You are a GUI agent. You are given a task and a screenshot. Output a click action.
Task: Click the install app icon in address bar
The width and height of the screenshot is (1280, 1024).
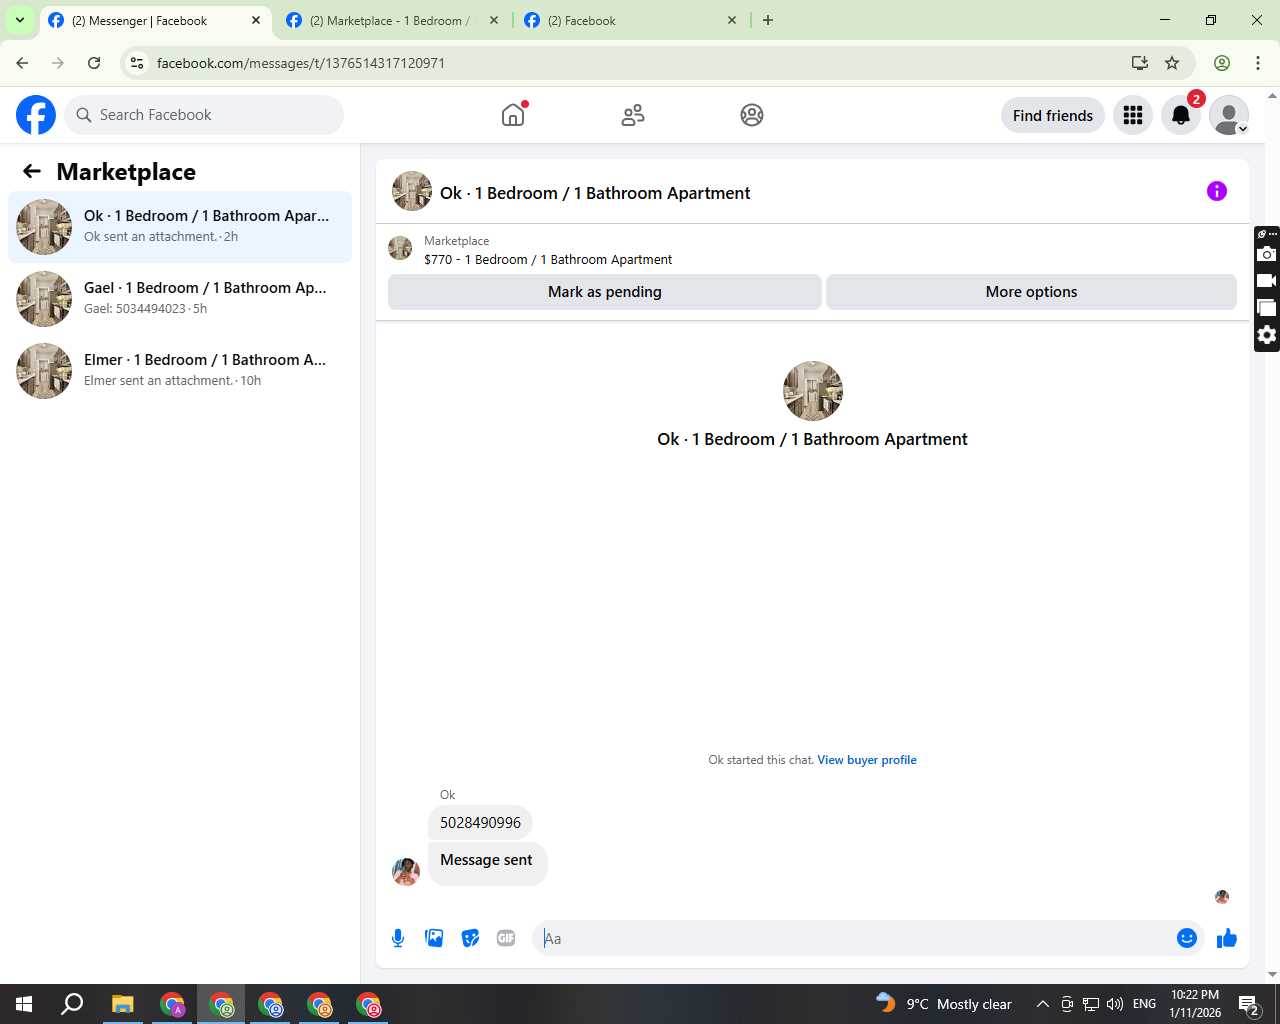click(1139, 63)
